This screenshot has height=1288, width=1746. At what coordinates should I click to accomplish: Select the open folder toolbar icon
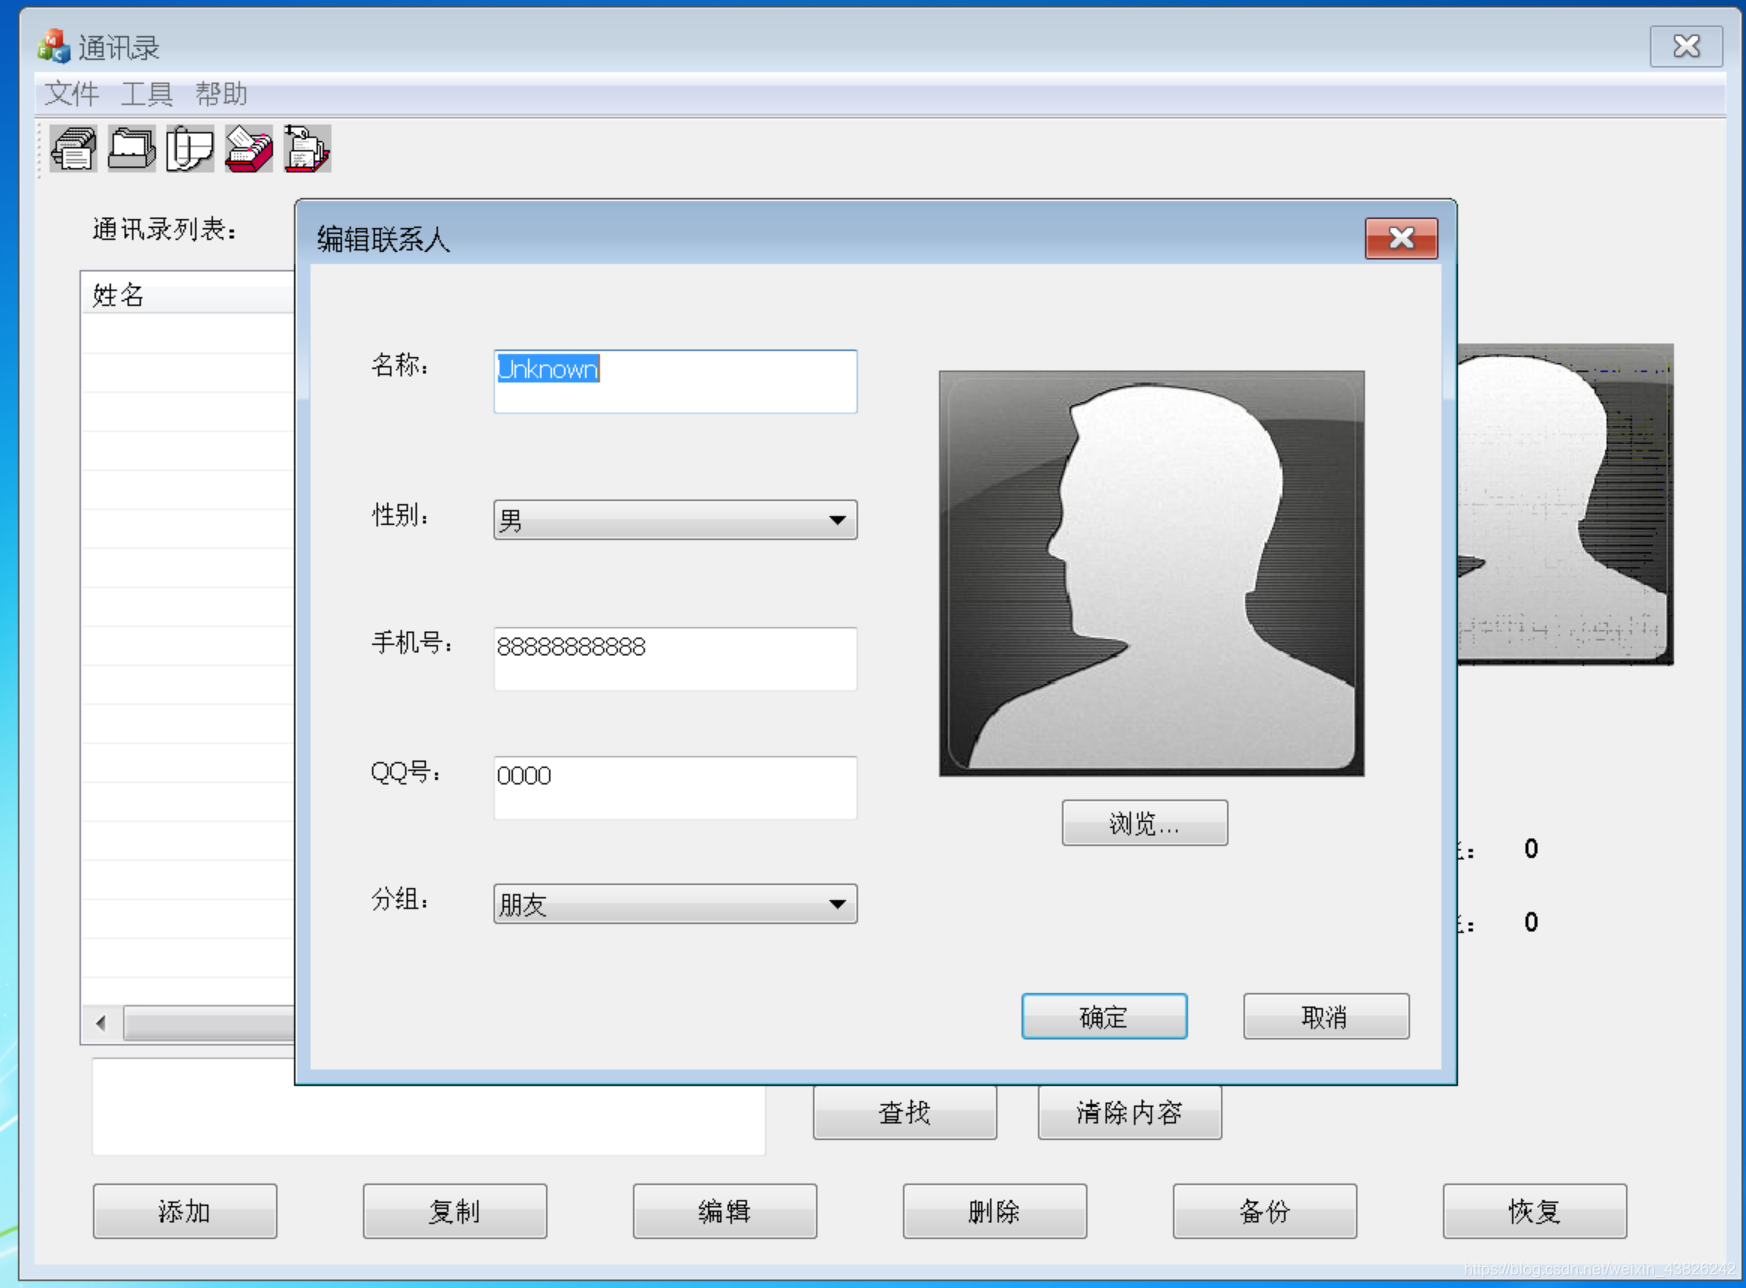click(x=131, y=148)
